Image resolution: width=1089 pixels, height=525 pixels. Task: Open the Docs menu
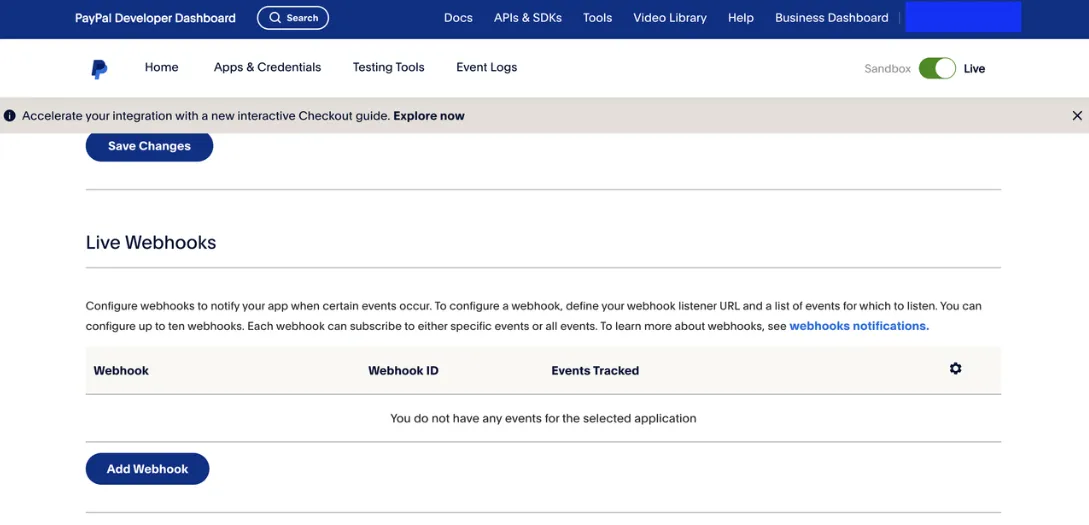(x=458, y=18)
